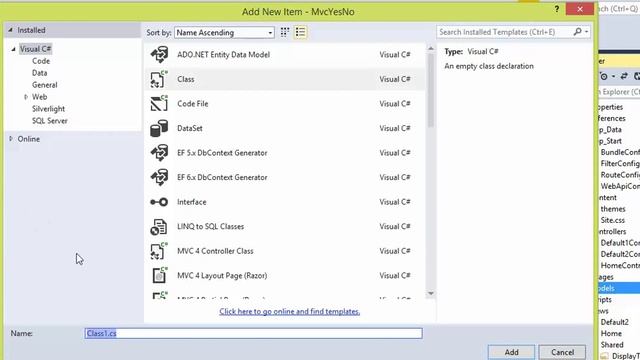Viewport: 640px width, 360px height.
Task: Select Shared folder in Solution Explorer
Action: click(x=612, y=345)
